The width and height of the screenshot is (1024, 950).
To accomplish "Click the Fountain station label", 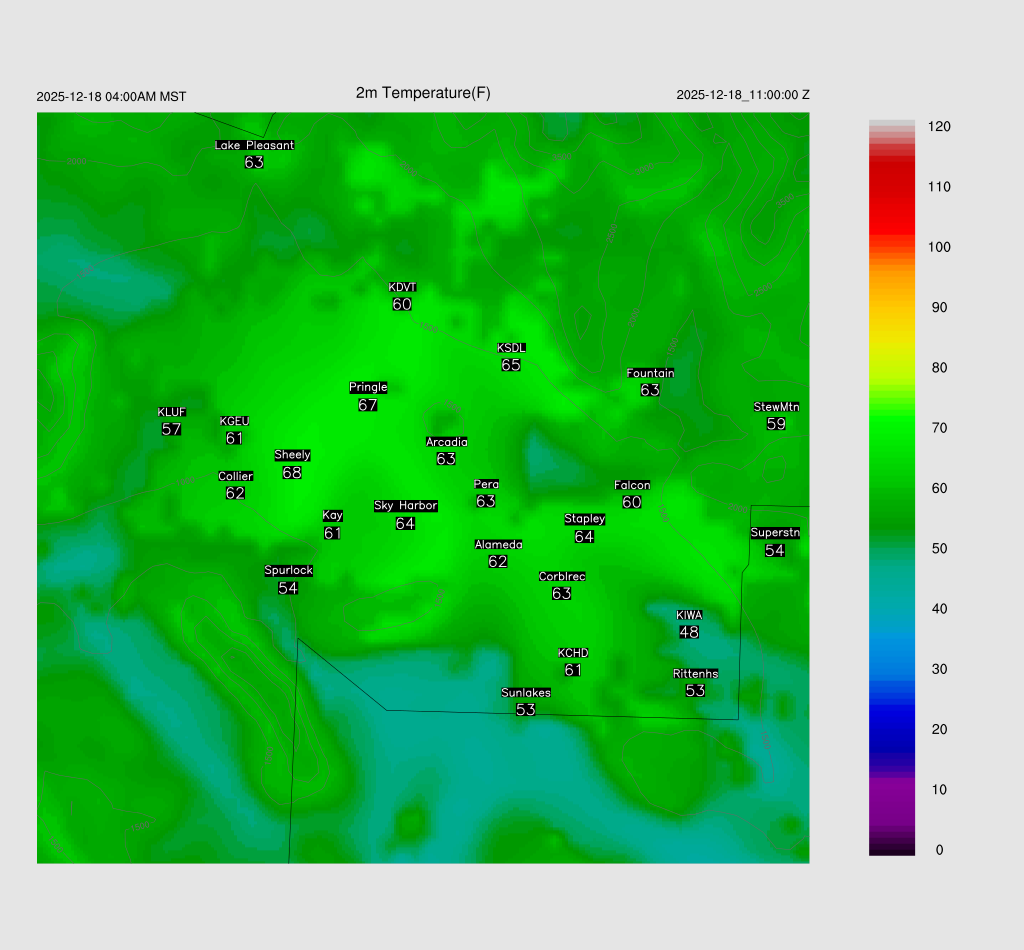I will pyautogui.click(x=650, y=373).
